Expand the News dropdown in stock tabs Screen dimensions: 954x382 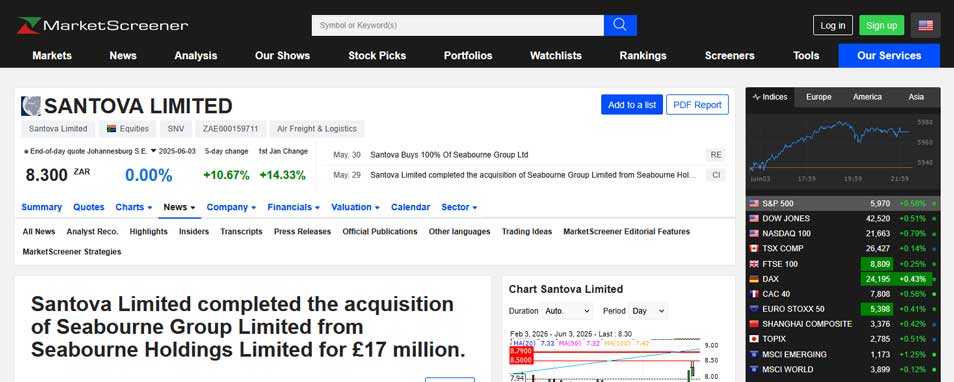point(179,207)
